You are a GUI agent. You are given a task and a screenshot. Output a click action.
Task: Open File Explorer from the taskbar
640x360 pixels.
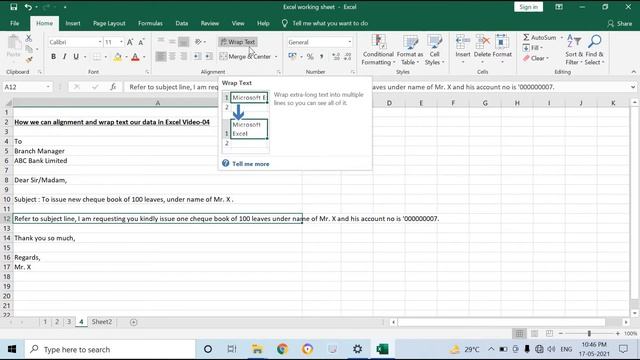tap(257, 349)
